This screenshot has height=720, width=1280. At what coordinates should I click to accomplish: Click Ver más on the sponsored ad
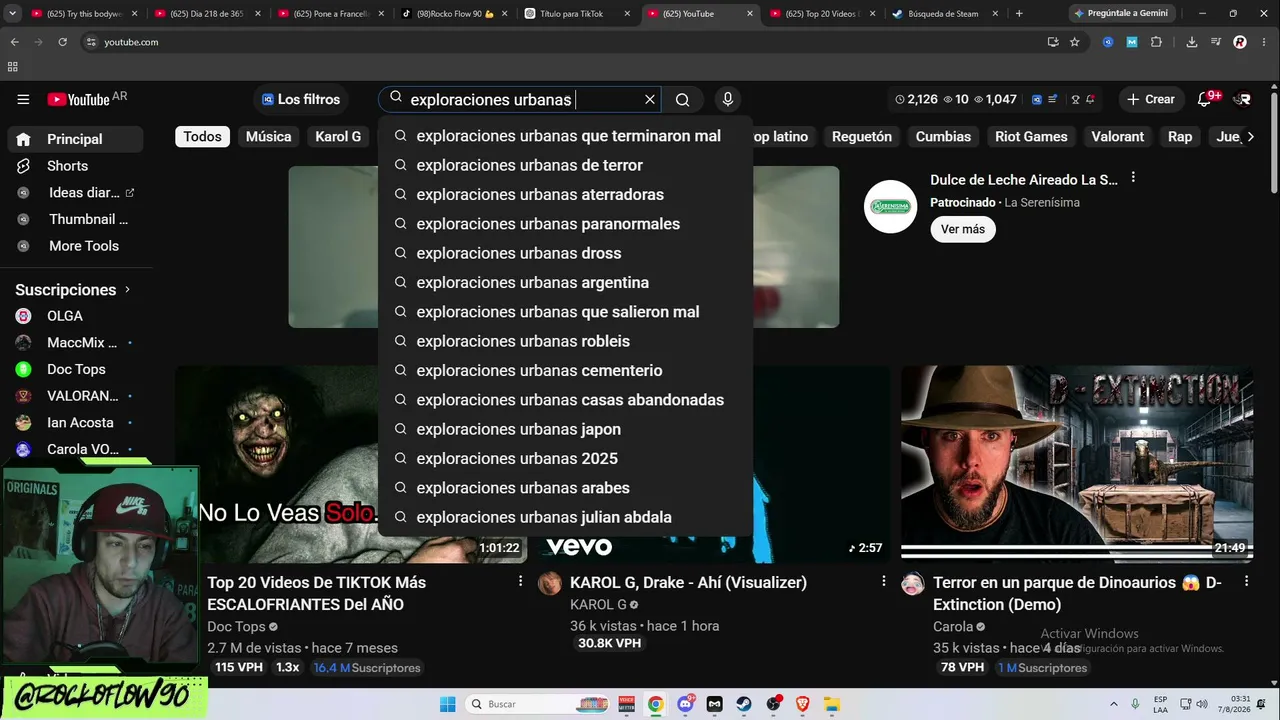click(x=963, y=229)
